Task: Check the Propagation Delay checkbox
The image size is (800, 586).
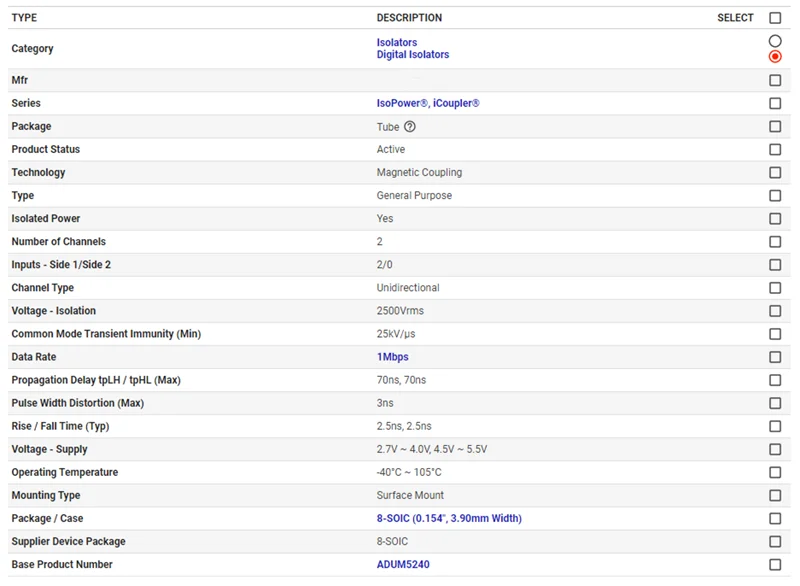Action: [774, 380]
